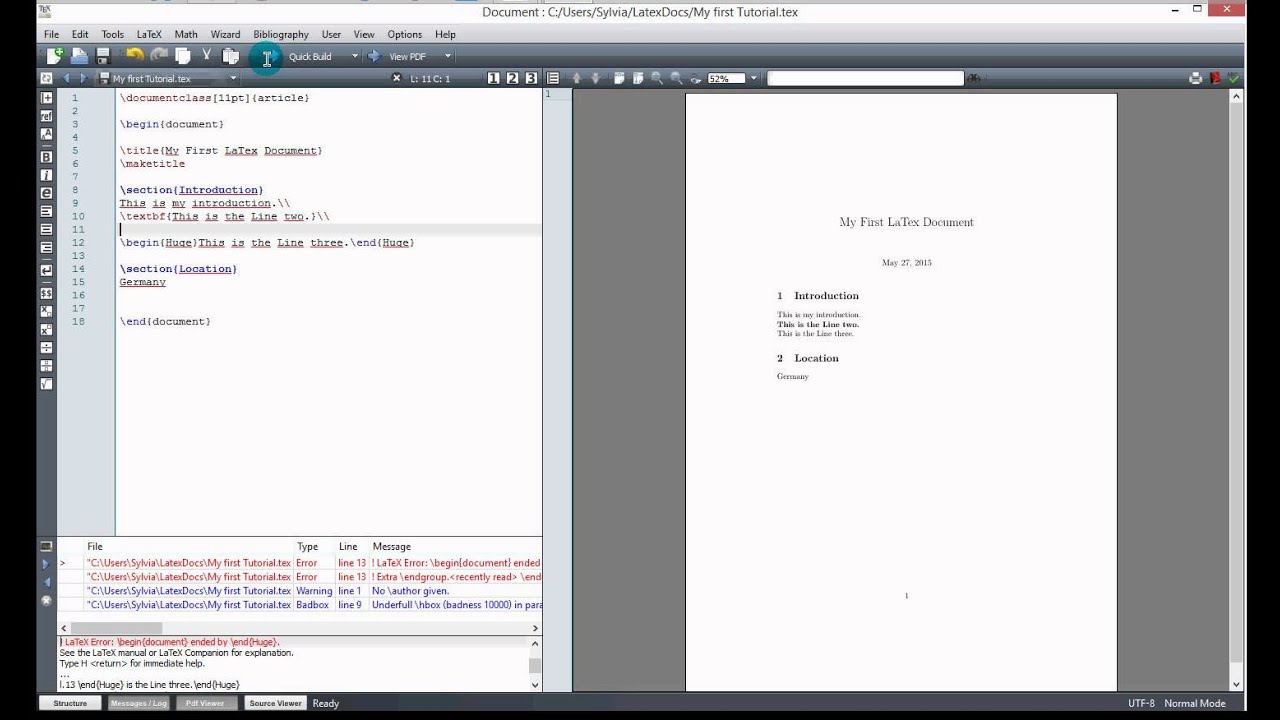Open the LaTeX menu
Image resolution: width=1280 pixels, height=720 pixels.
click(x=149, y=34)
